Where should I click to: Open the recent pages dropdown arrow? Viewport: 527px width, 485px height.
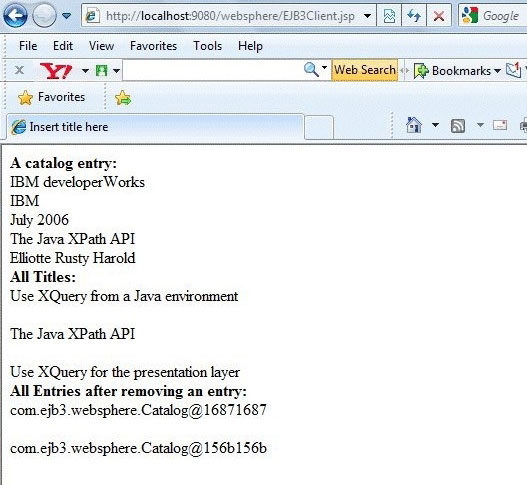67,16
